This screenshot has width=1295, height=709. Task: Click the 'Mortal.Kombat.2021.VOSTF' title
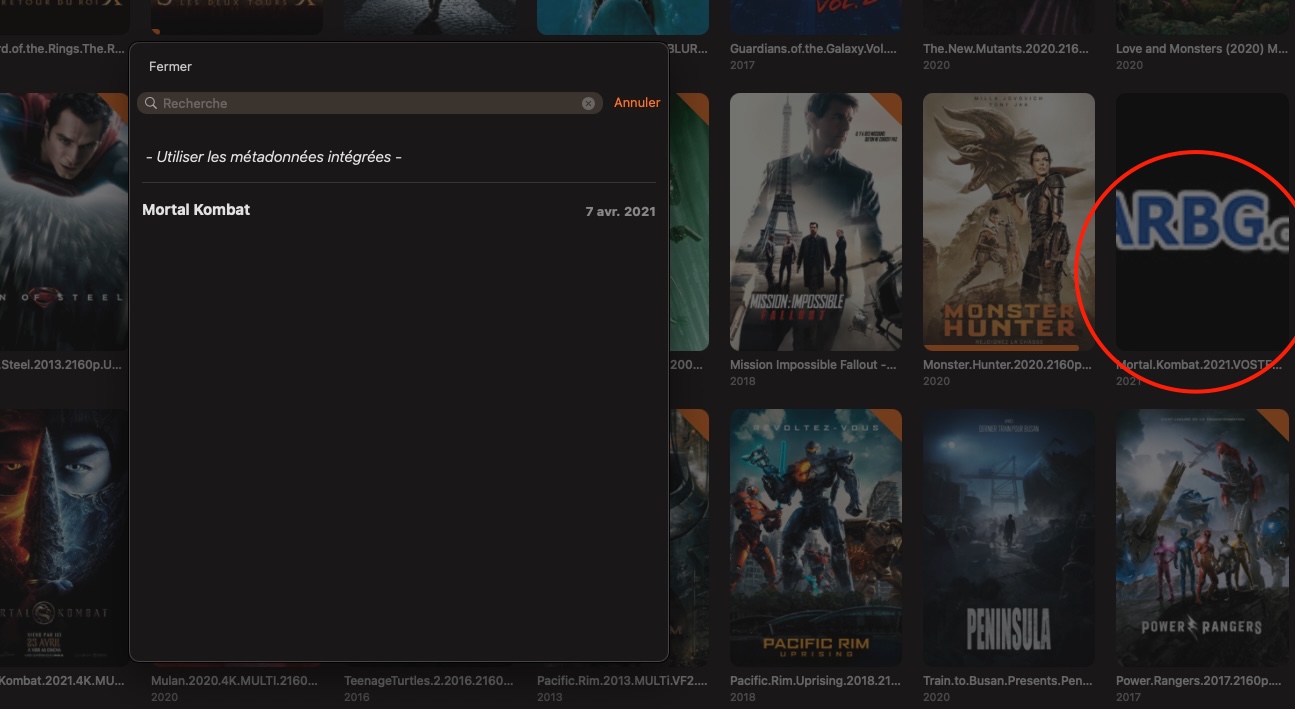[1199, 365]
